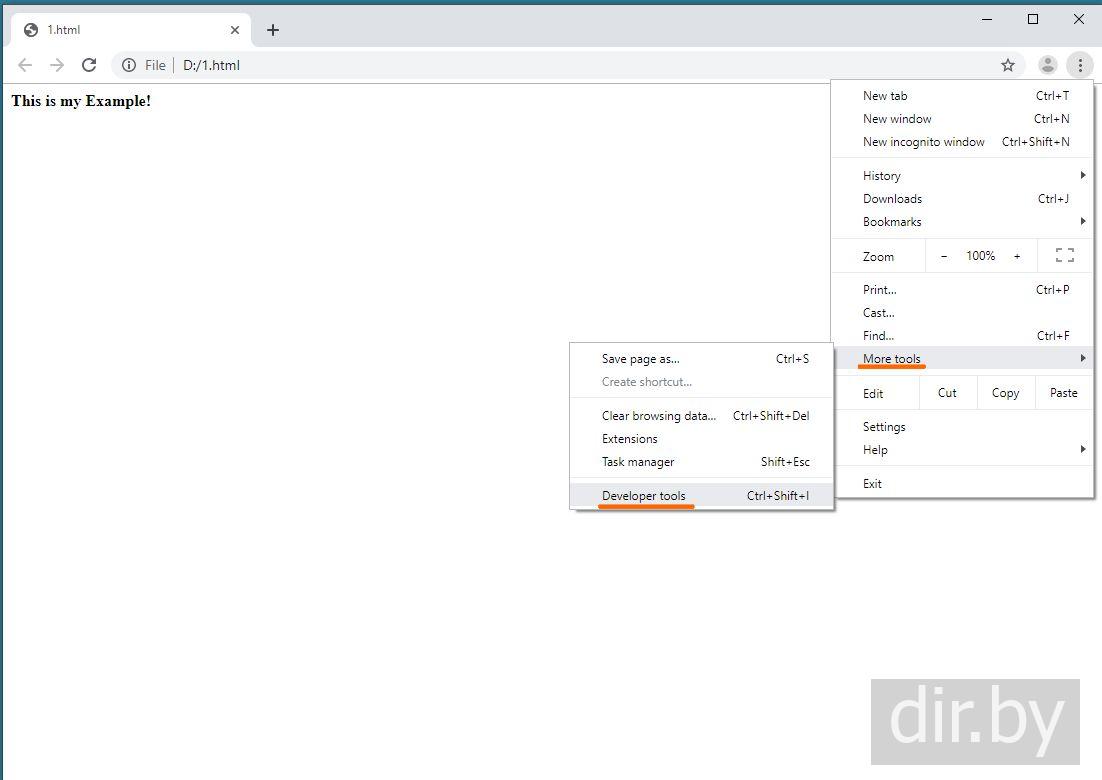Image resolution: width=1102 pixels, height=780 pixels.
Task: Increase zoom with the plus button
Action: tap(1017, 256)
